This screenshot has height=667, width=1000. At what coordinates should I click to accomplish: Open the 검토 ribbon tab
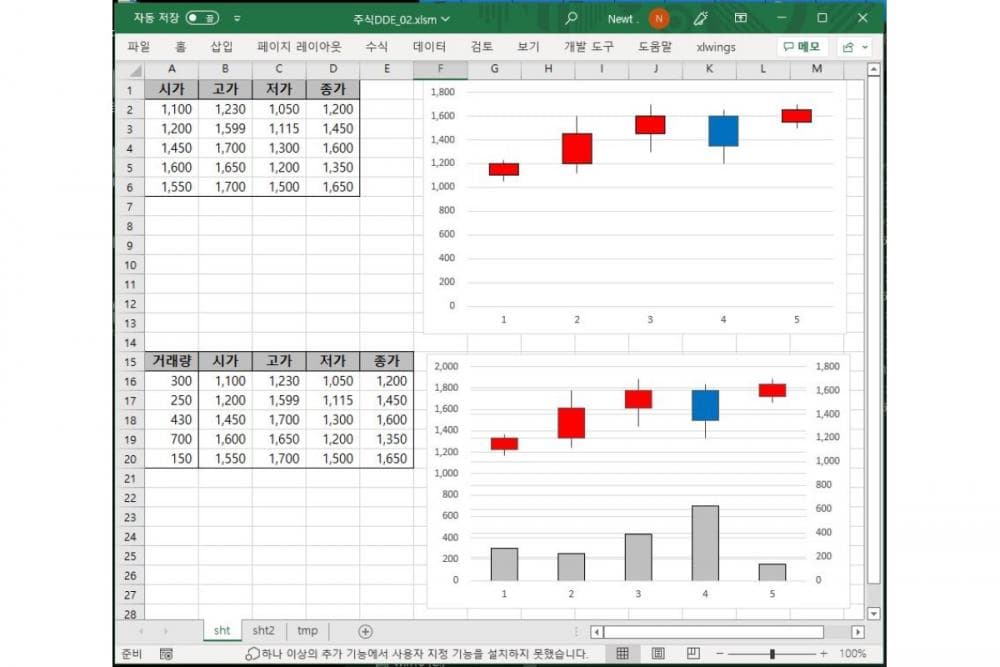coord(482,47)
